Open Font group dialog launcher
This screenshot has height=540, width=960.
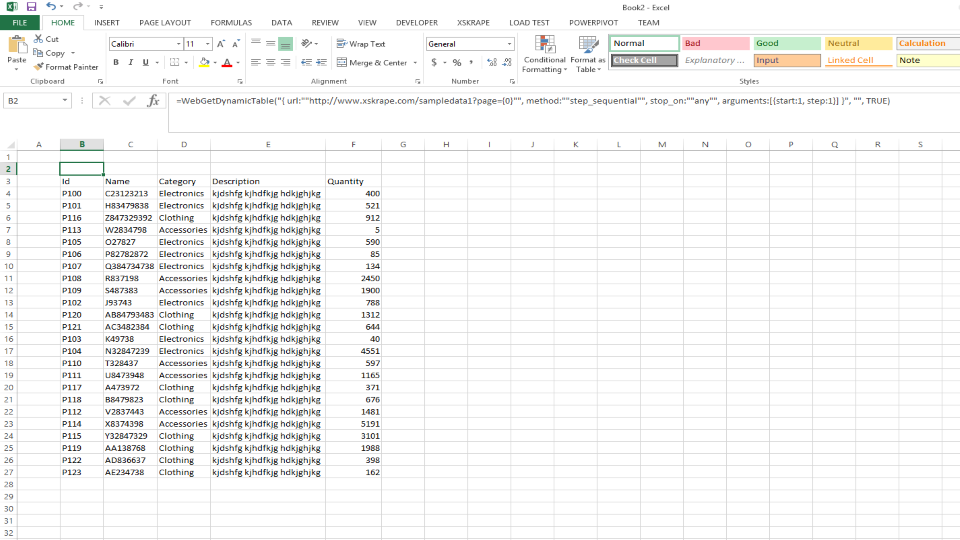239,81
